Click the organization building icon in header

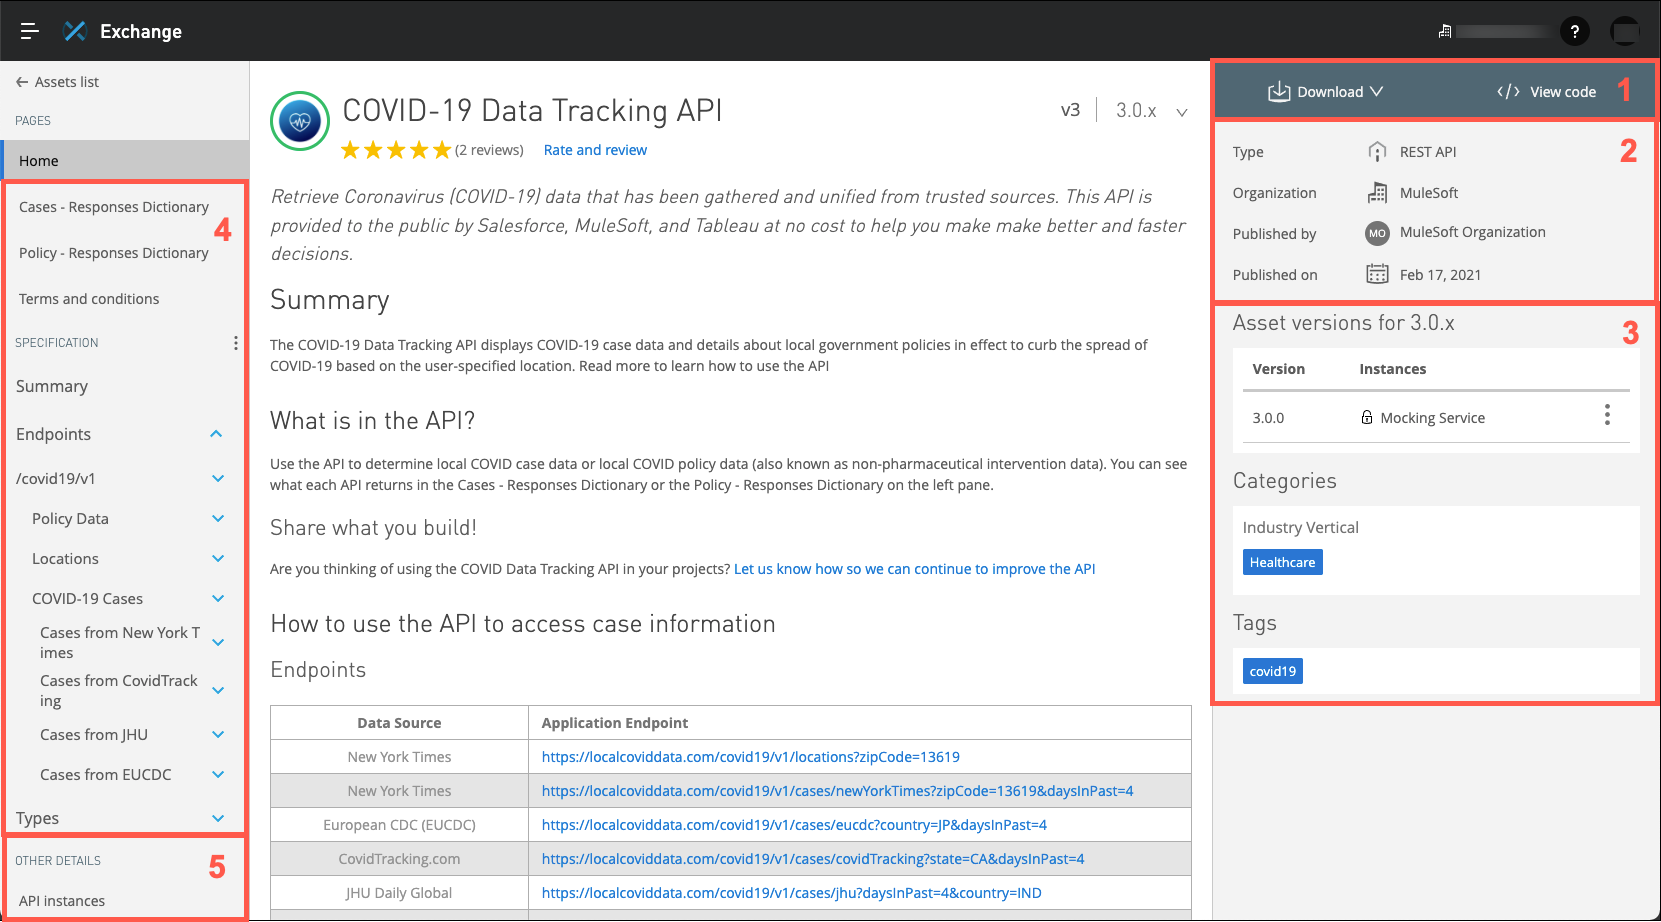(1445, 32)
